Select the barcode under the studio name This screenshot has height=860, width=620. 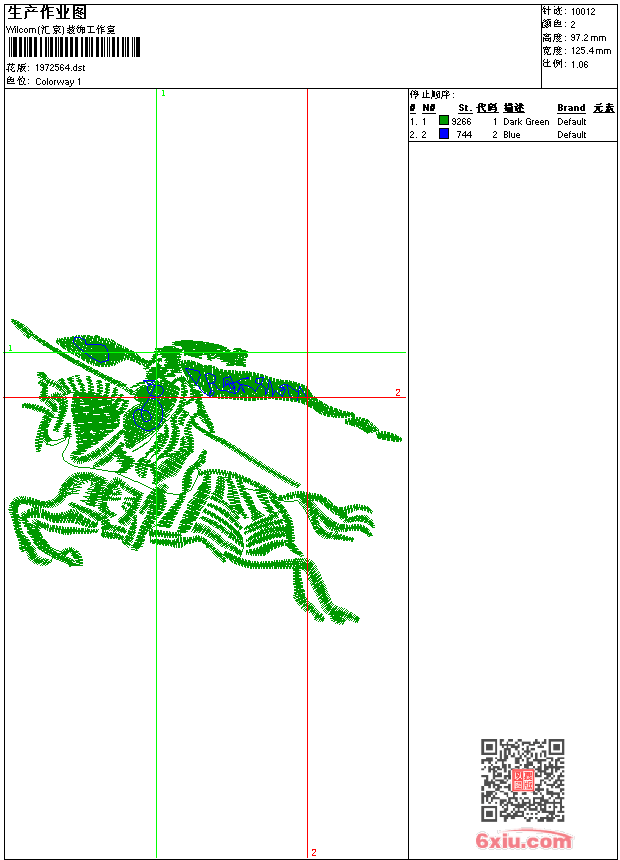coord(74,47)
